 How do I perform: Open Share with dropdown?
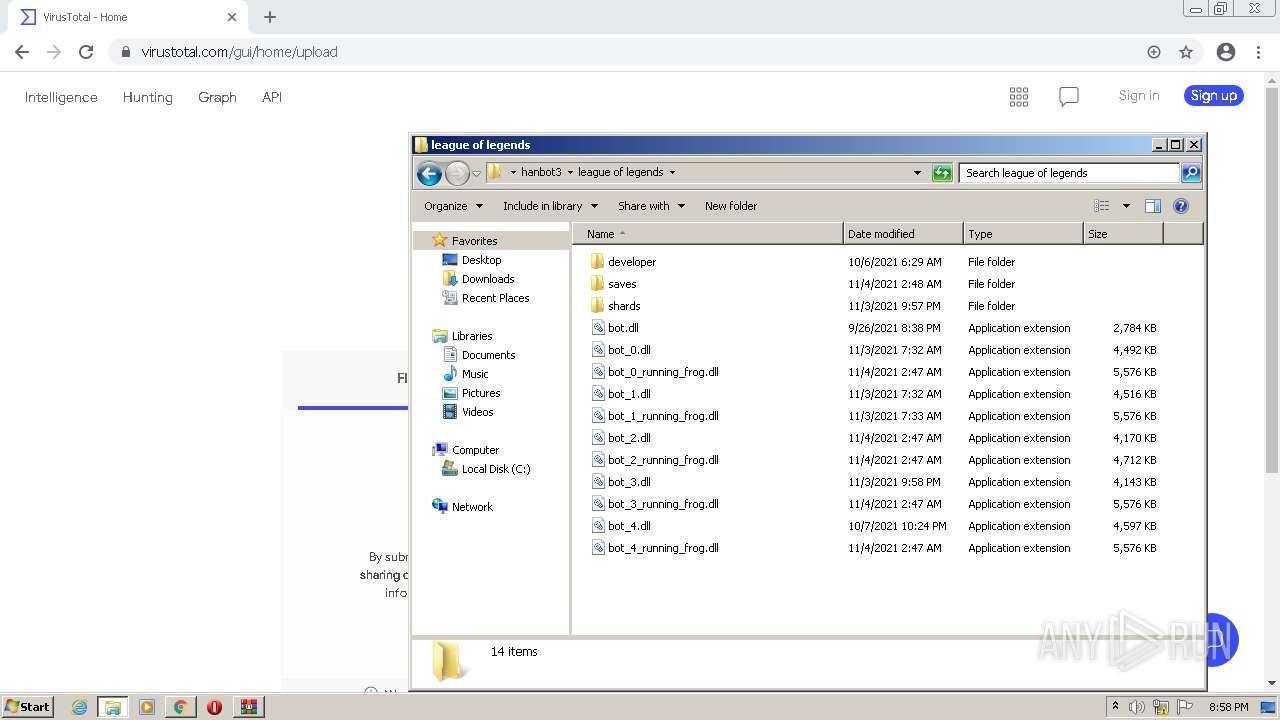tap(651, 206)
